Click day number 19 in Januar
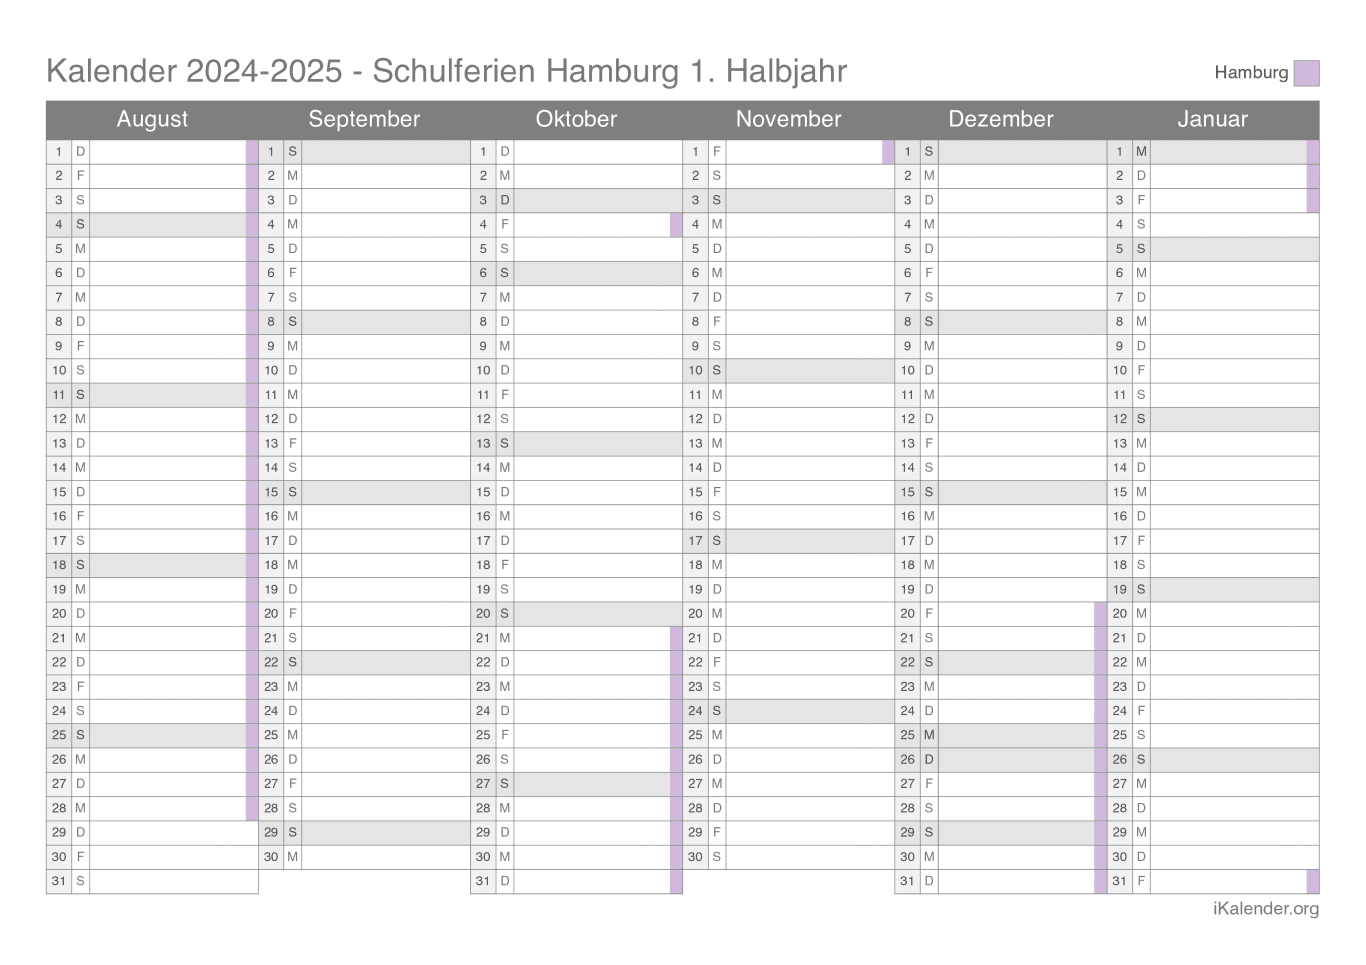The width and height of the screenshot is (1366, 965). 1119,589
